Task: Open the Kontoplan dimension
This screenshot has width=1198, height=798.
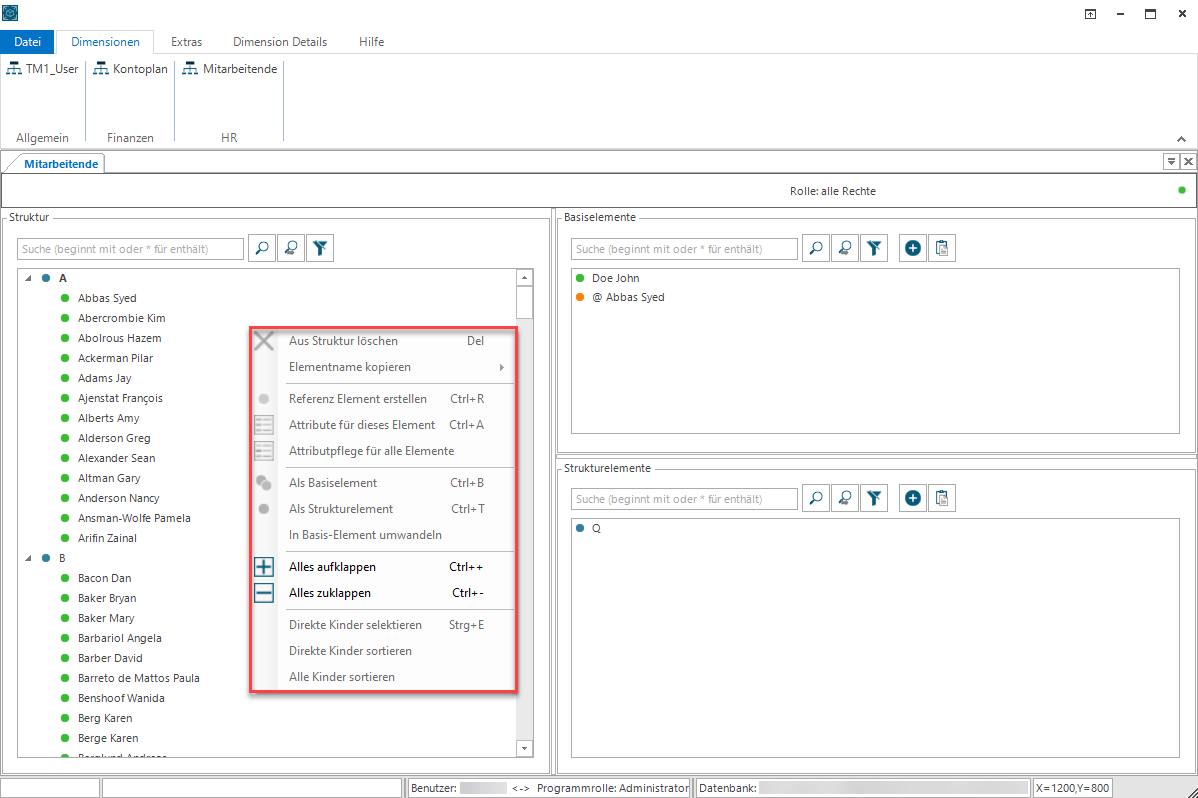Action: coord(131,69)
